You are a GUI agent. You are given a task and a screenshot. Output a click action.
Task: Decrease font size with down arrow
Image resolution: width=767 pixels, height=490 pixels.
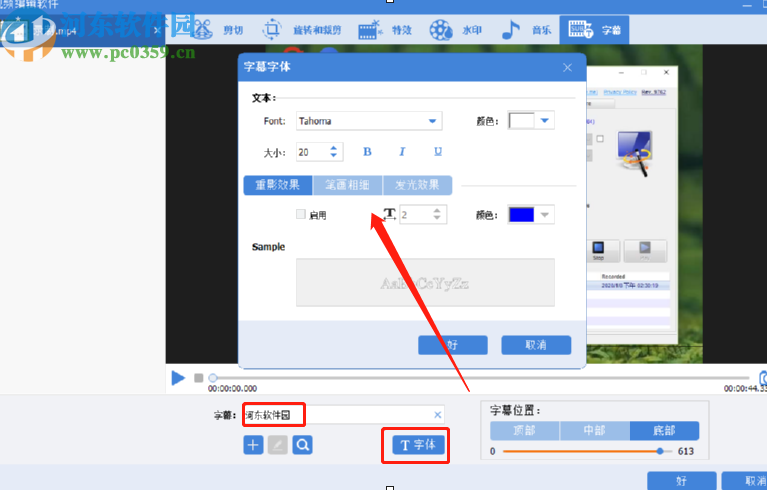point(334,156)
